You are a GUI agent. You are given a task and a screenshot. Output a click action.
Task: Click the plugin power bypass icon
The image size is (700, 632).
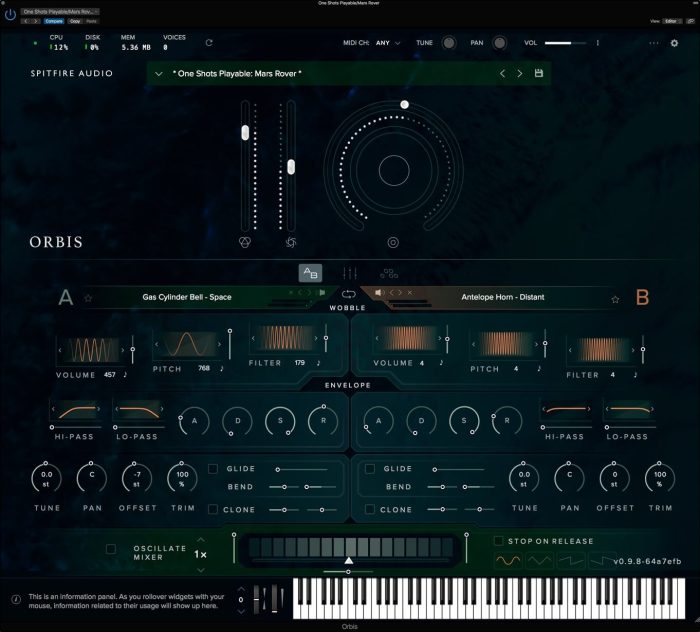10,15
